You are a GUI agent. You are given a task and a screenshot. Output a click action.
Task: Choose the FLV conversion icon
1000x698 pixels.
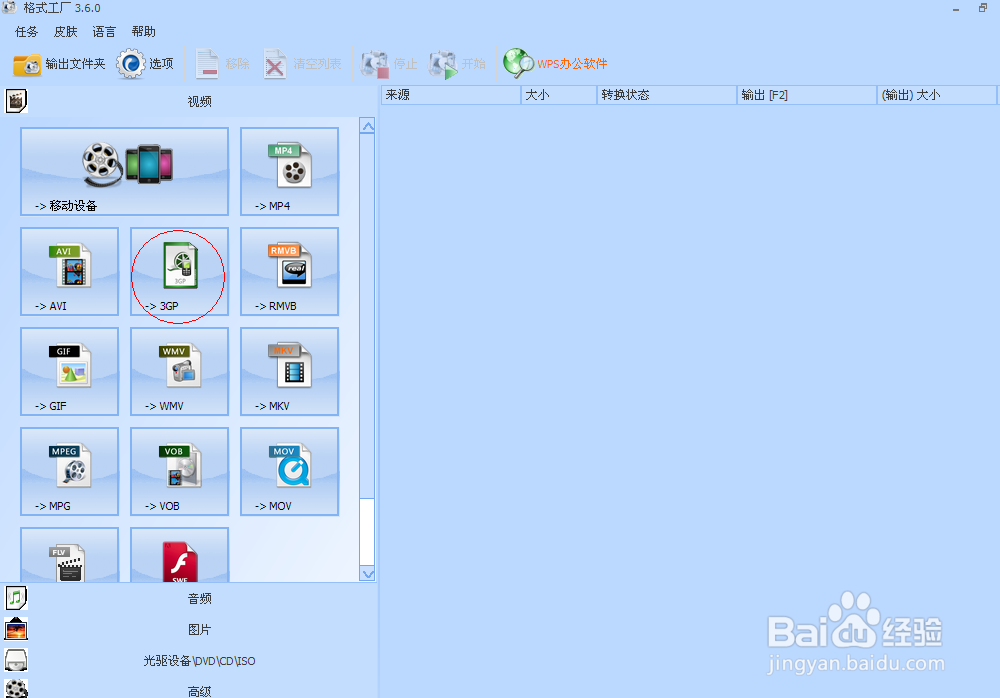point(70,555)
